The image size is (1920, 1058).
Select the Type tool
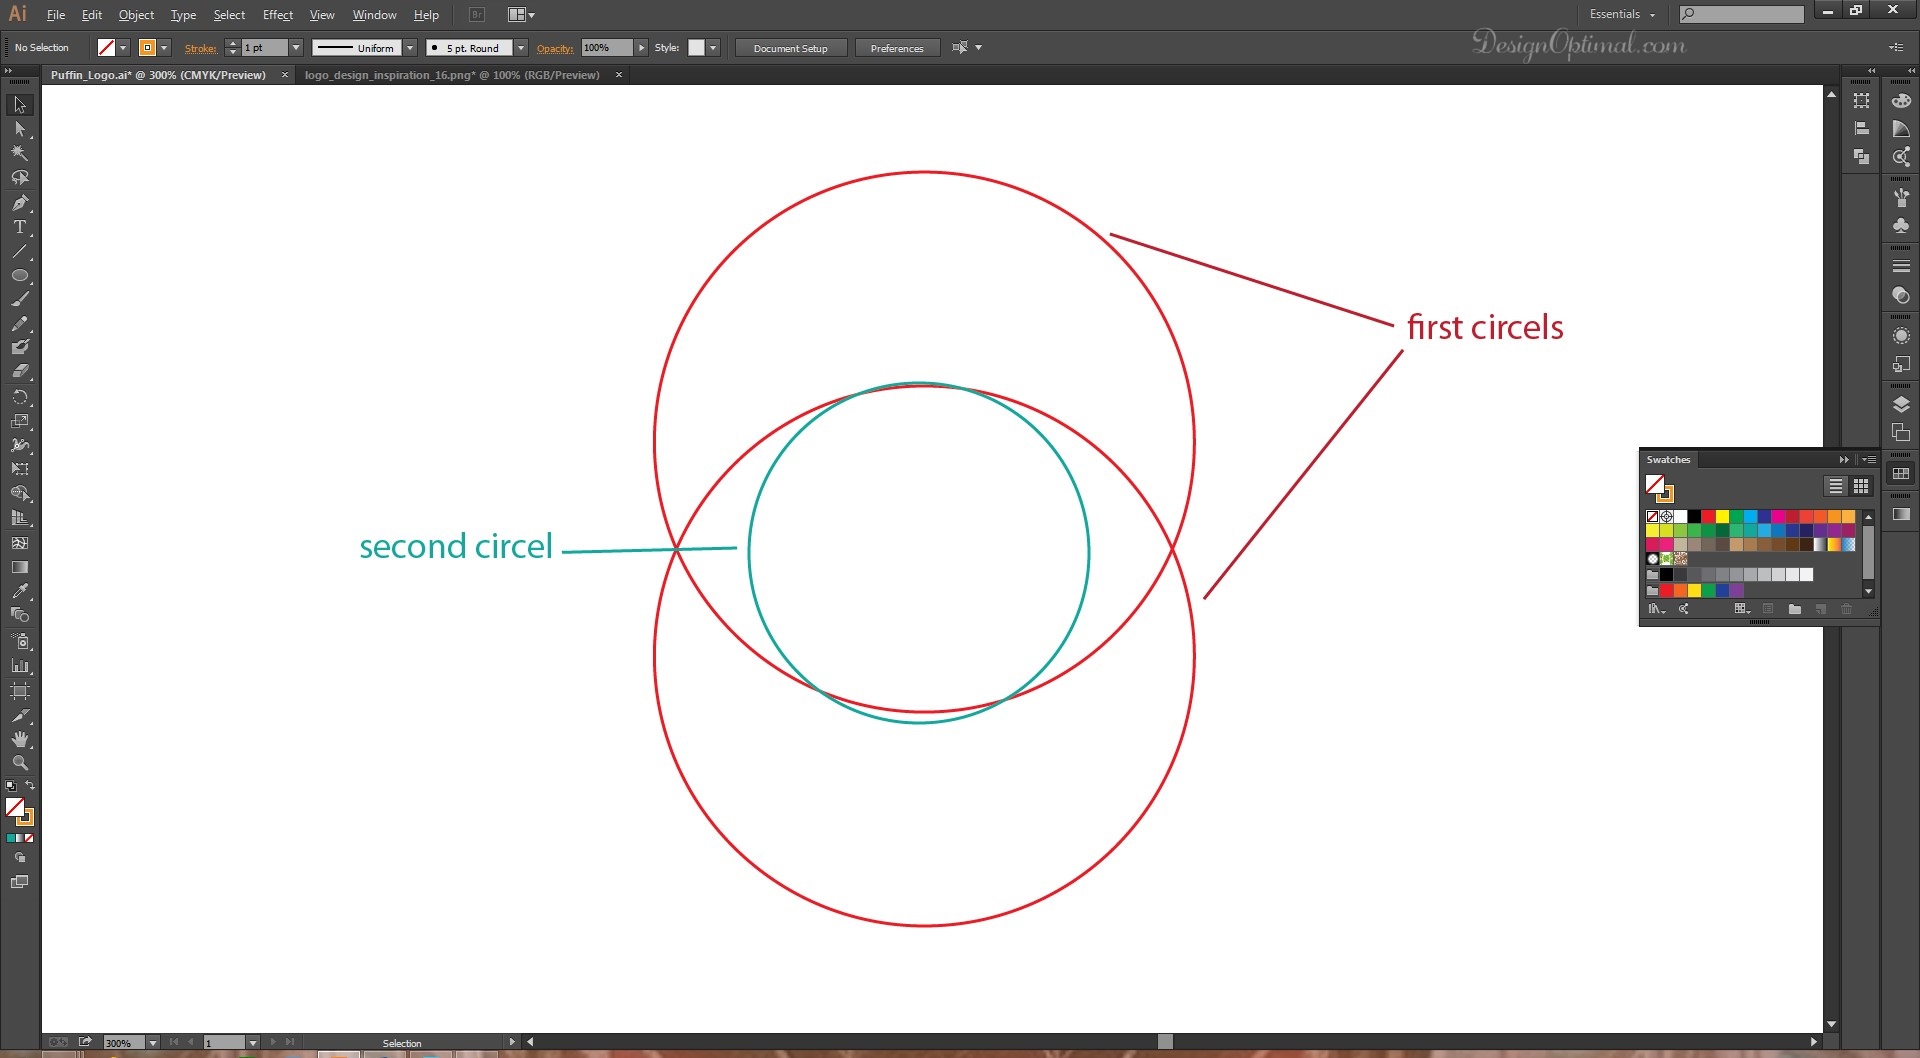pos(20,227)
